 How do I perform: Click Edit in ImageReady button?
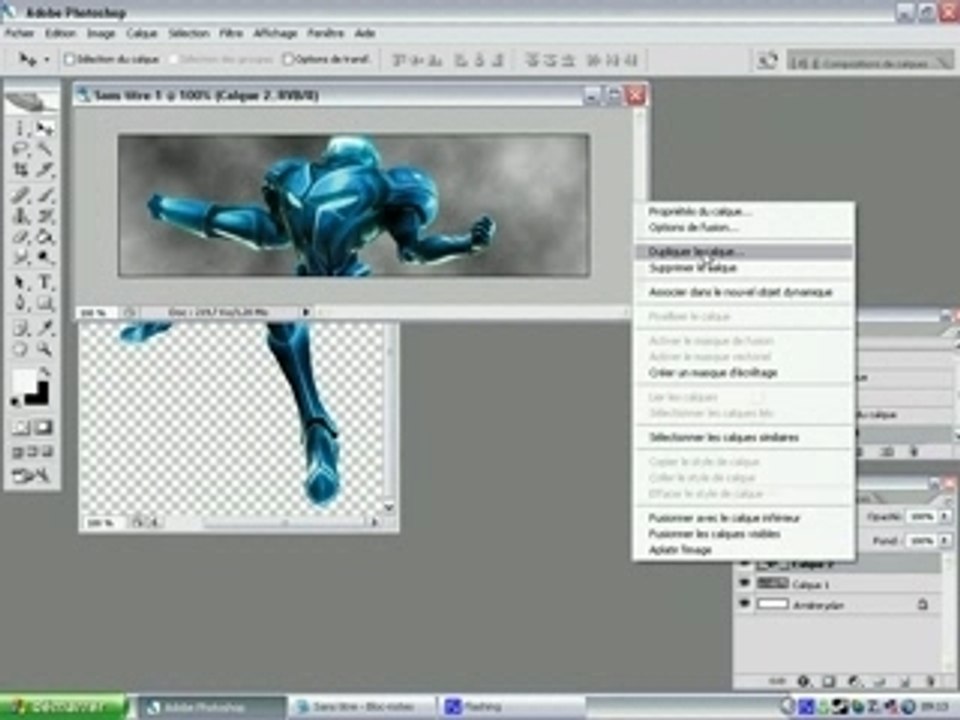point(32,475)
